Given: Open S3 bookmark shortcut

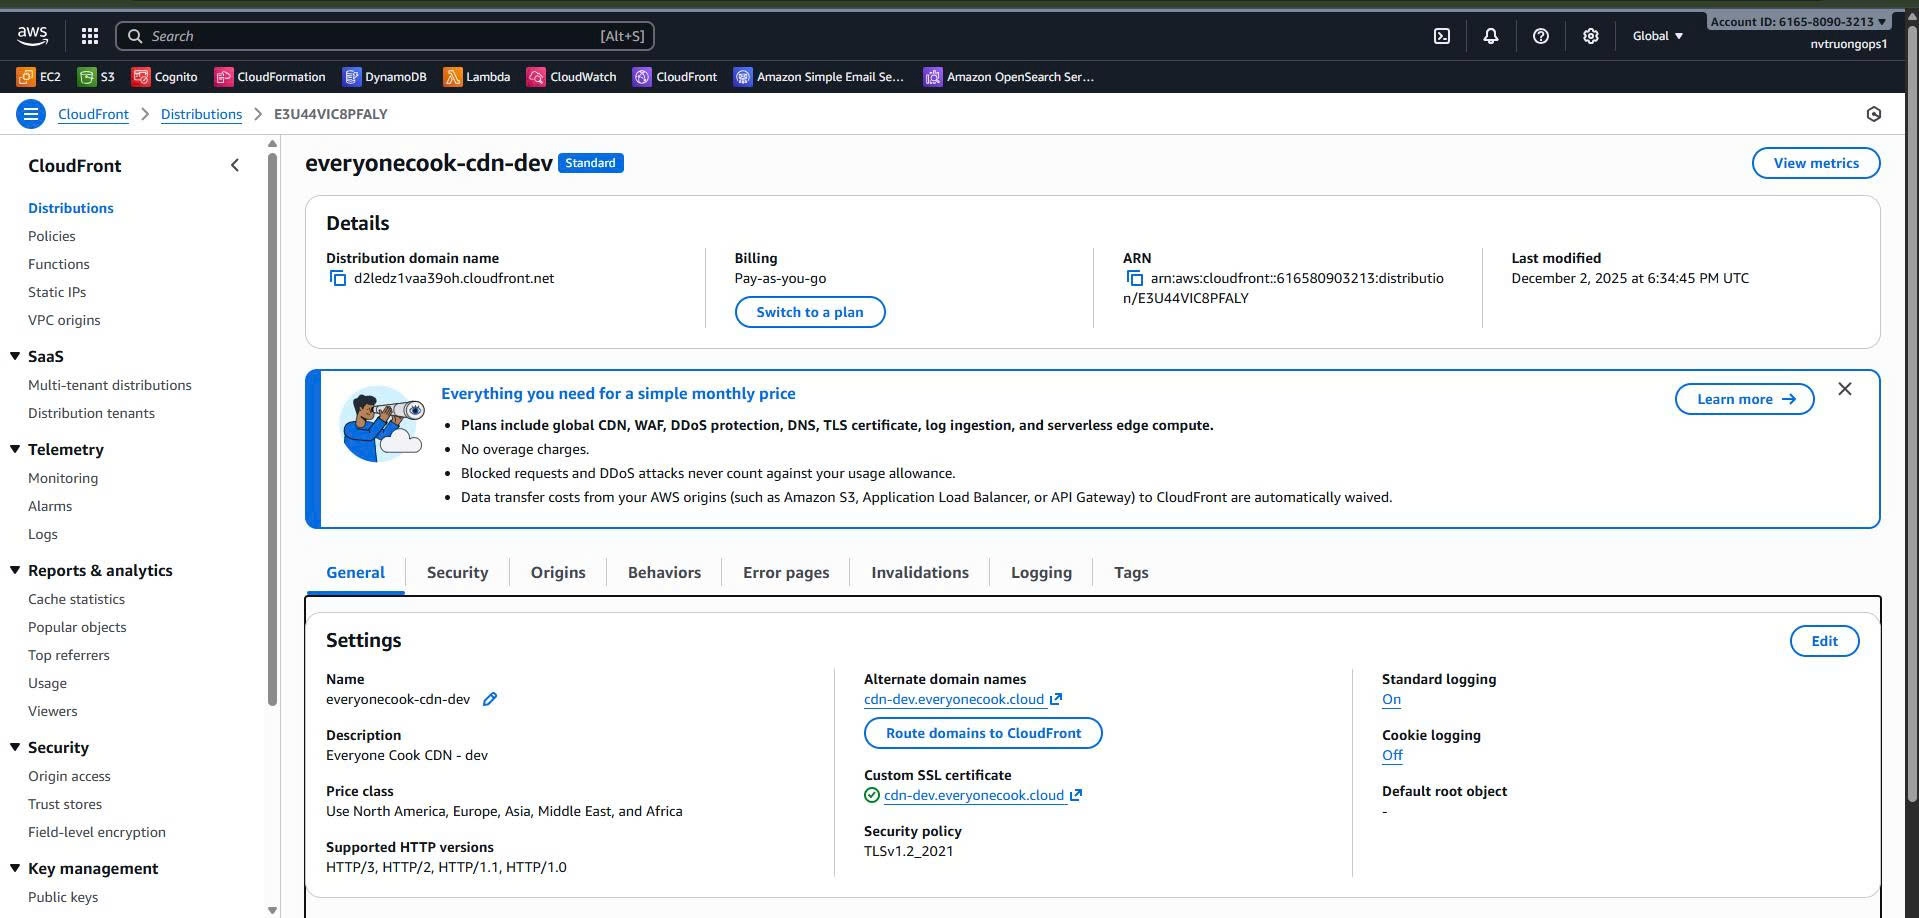Looking at the screenshot, I should [x=97, y=77].
